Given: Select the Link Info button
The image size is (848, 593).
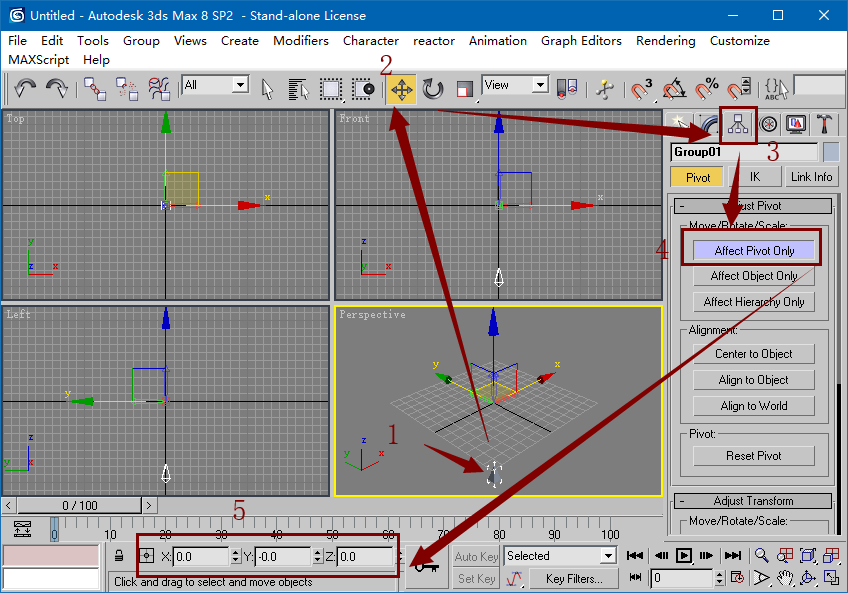Looking at the screenshot, I should [x=811, y=177].
